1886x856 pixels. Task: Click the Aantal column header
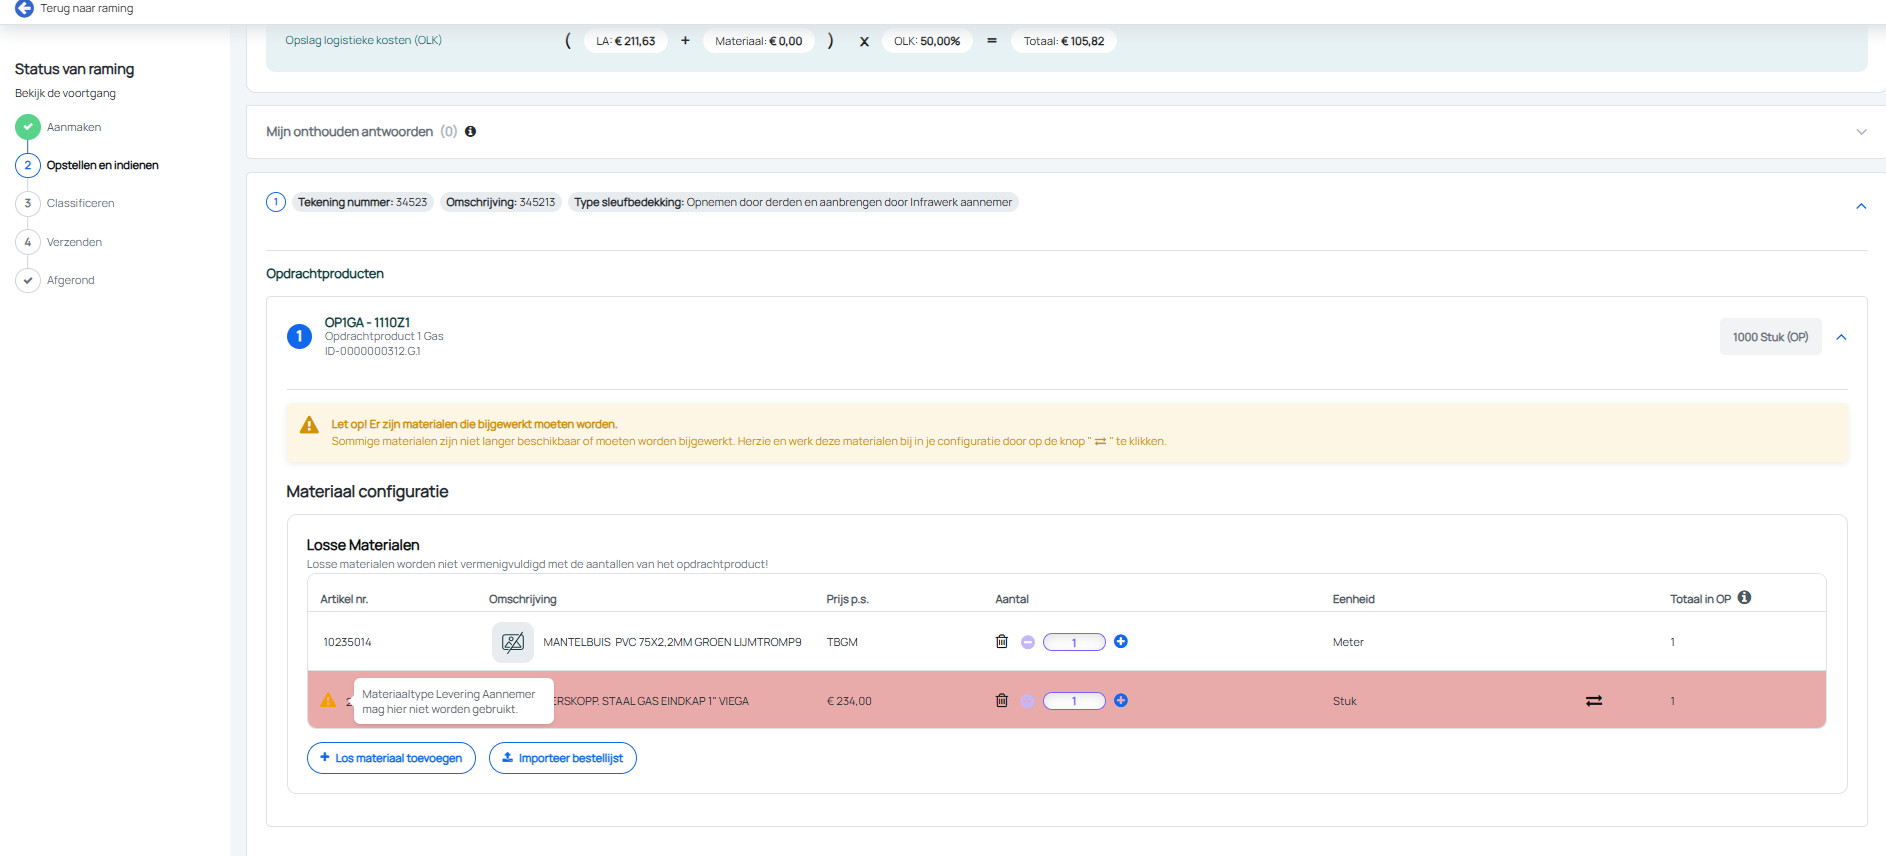click(x=1011, y=599)
